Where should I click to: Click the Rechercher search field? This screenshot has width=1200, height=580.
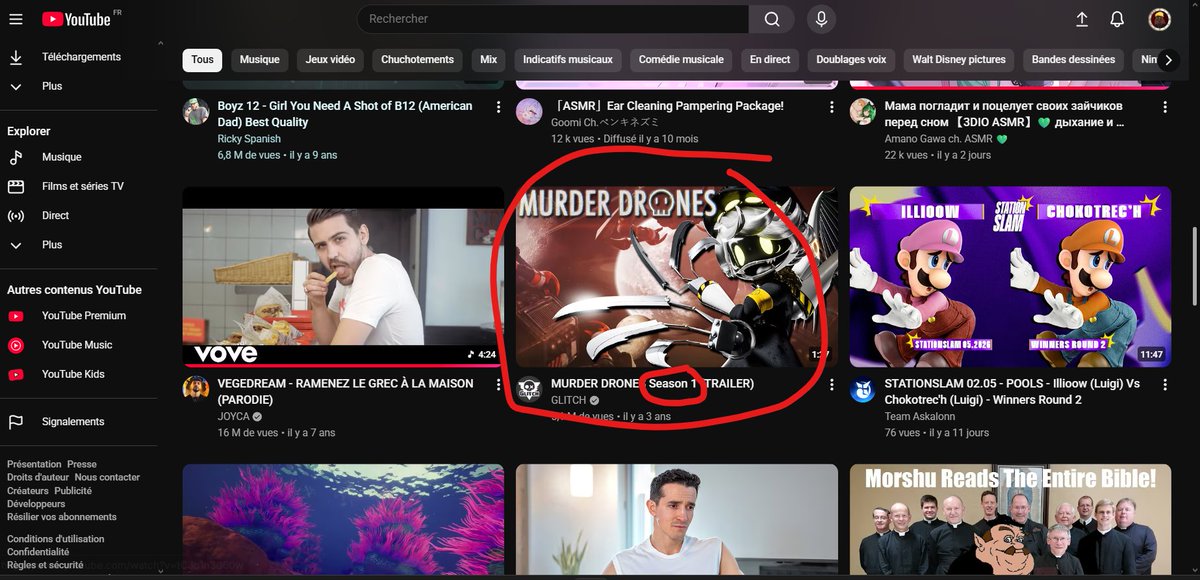[x=553, y=19]
